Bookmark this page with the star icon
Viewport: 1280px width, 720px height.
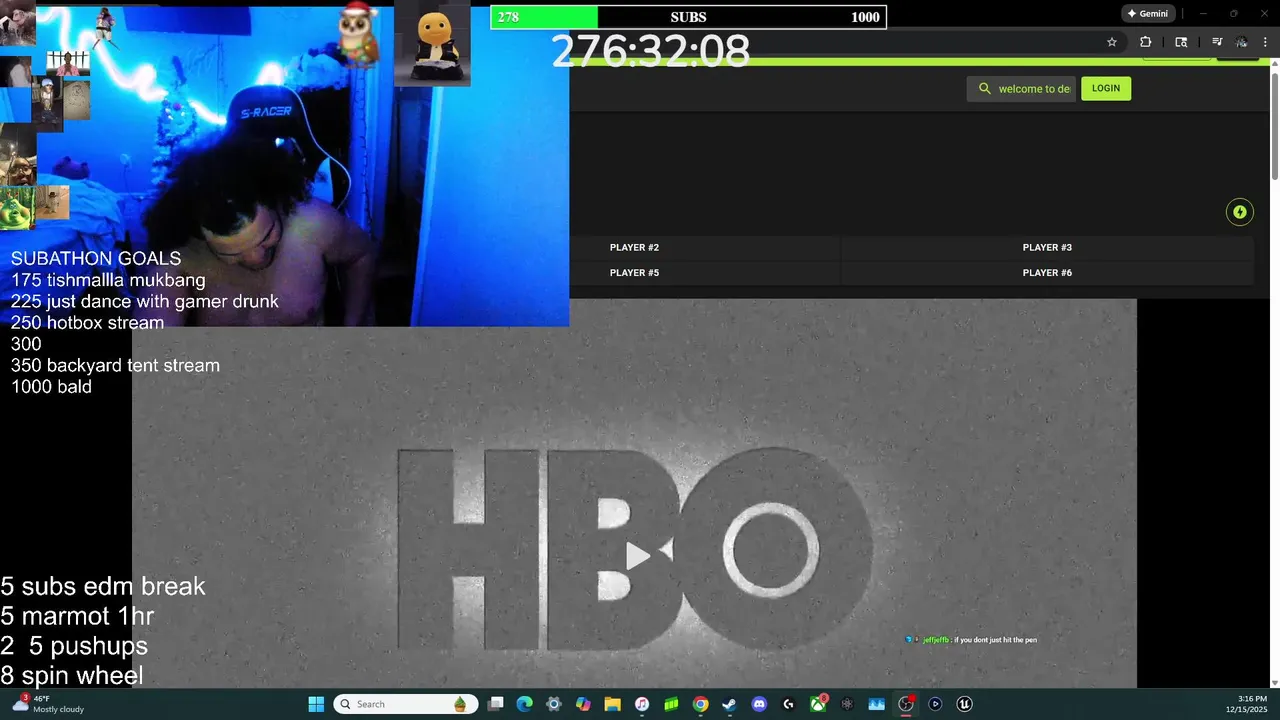(x=1112, y=42)
